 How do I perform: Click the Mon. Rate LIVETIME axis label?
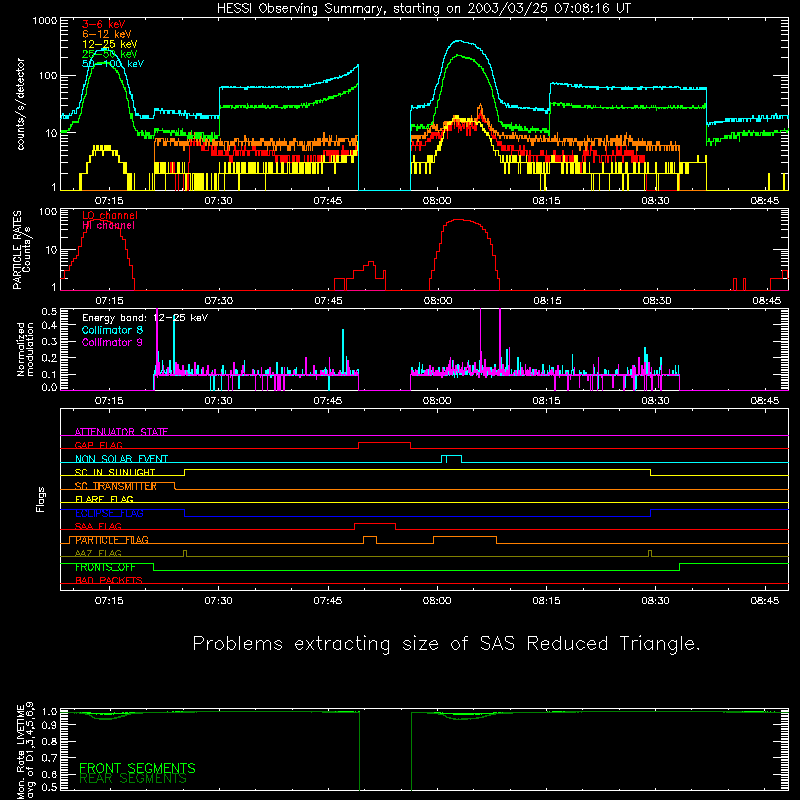[x=25, y=751]
